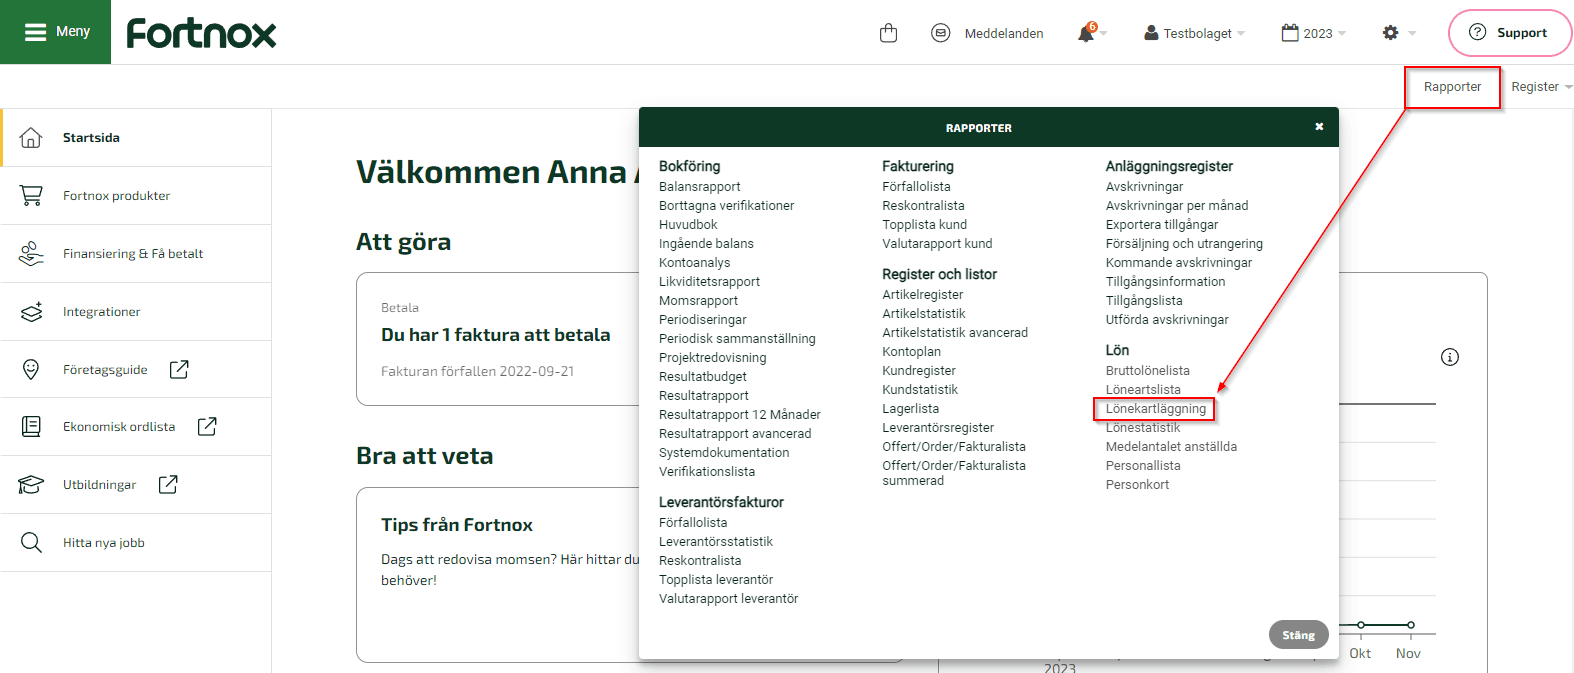Image resolution: width=1574 pixels, height=673 pixels.
Task: Click the Hitta nya jobb magnifier icon
Action: pos(31,542)
